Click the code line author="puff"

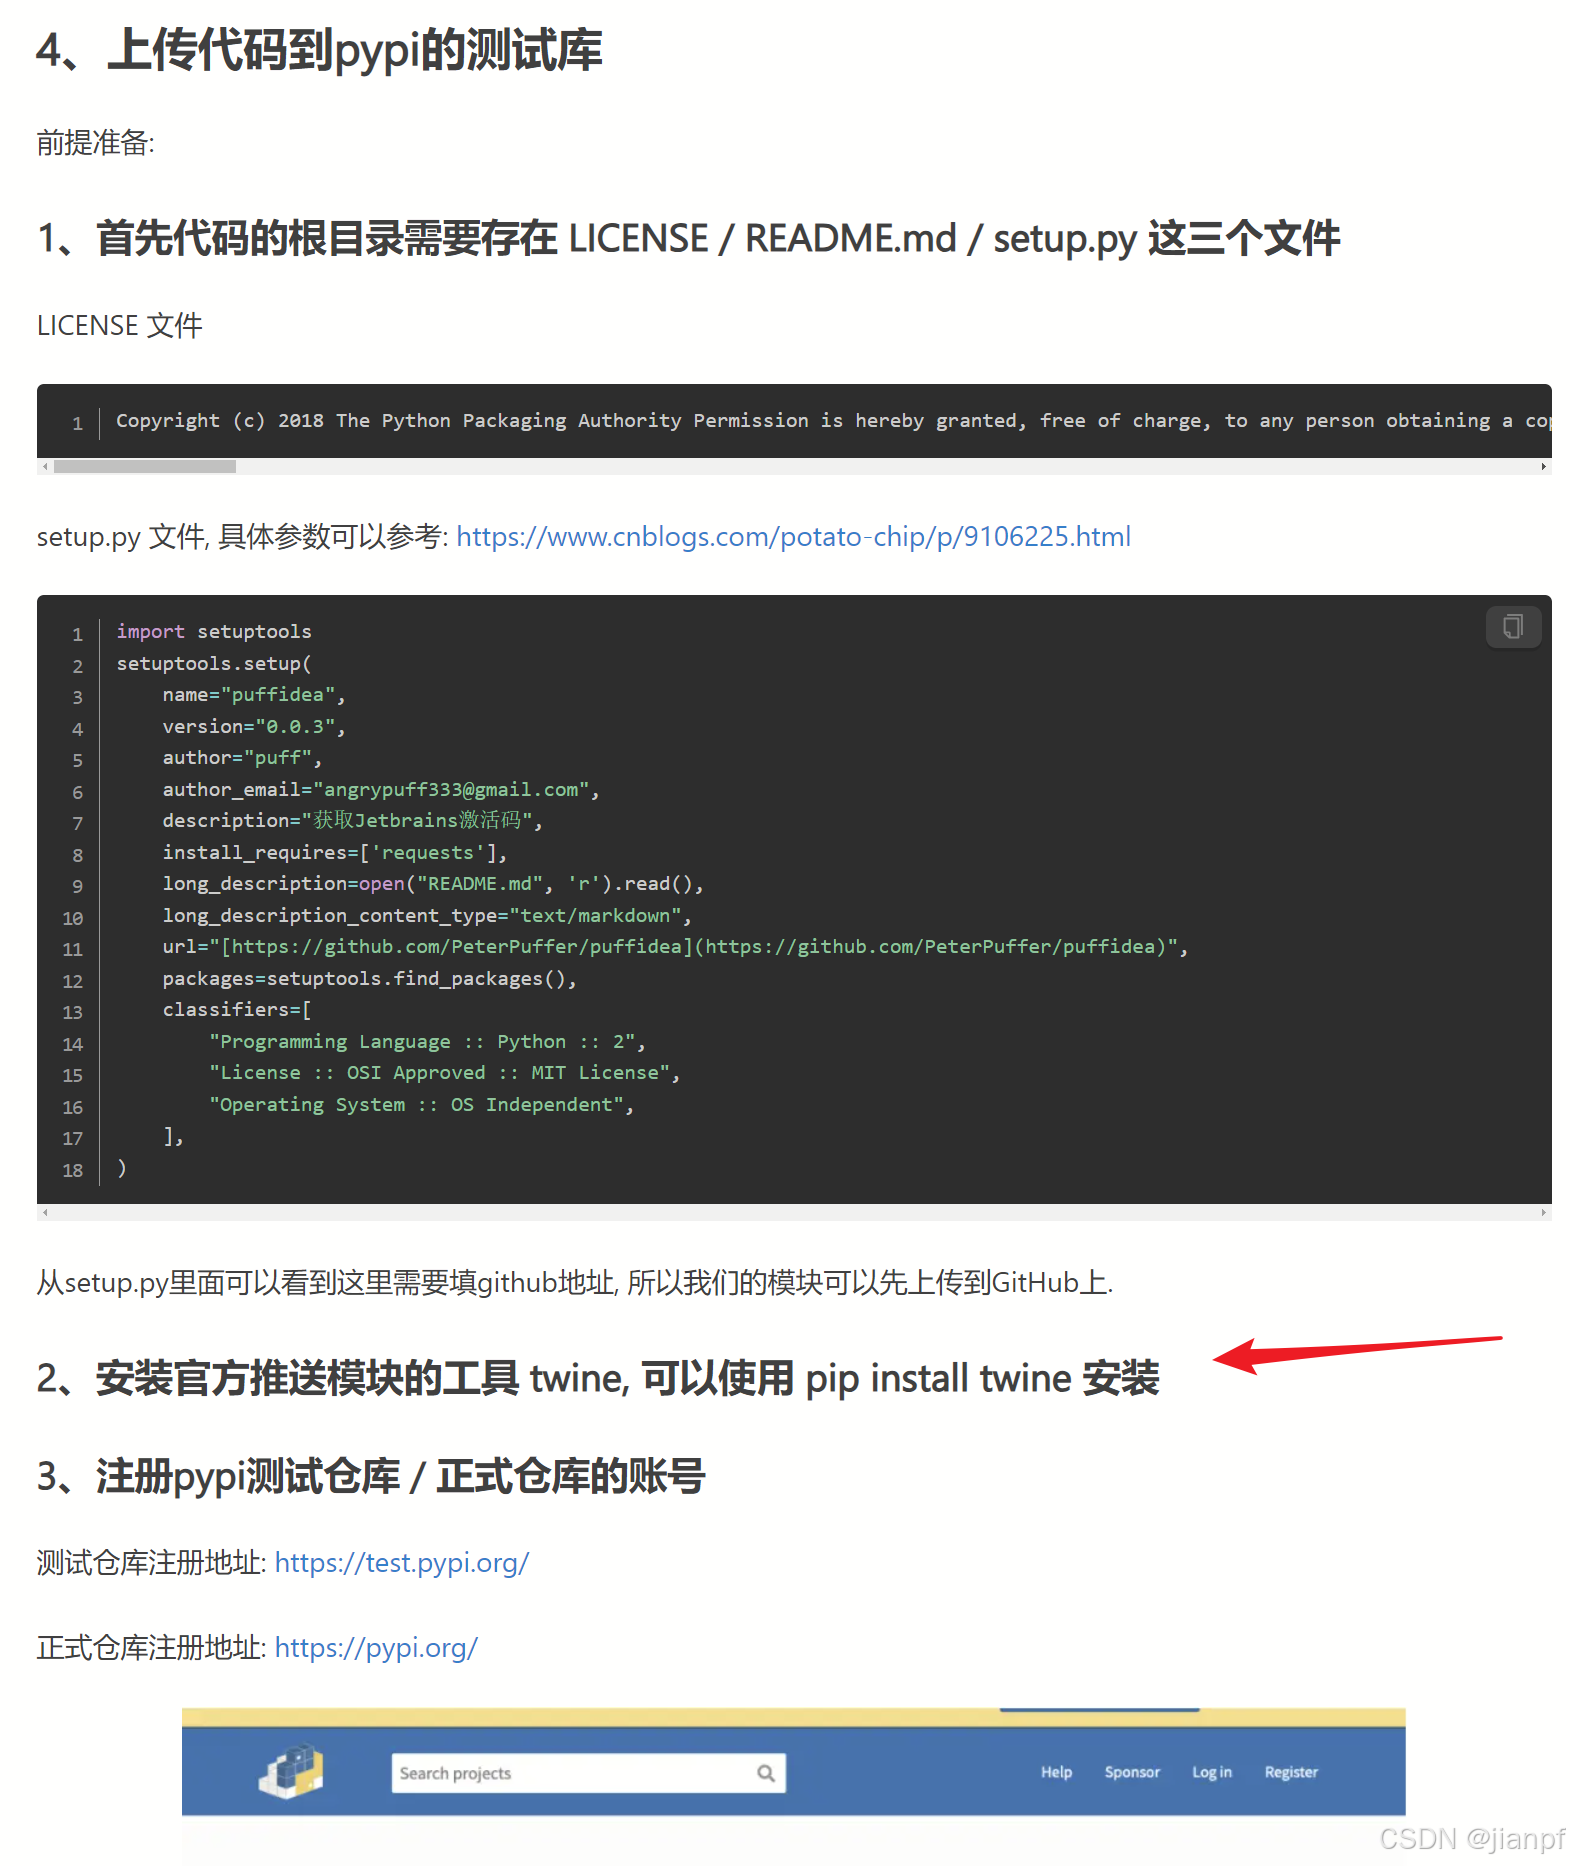pos(242,758)
